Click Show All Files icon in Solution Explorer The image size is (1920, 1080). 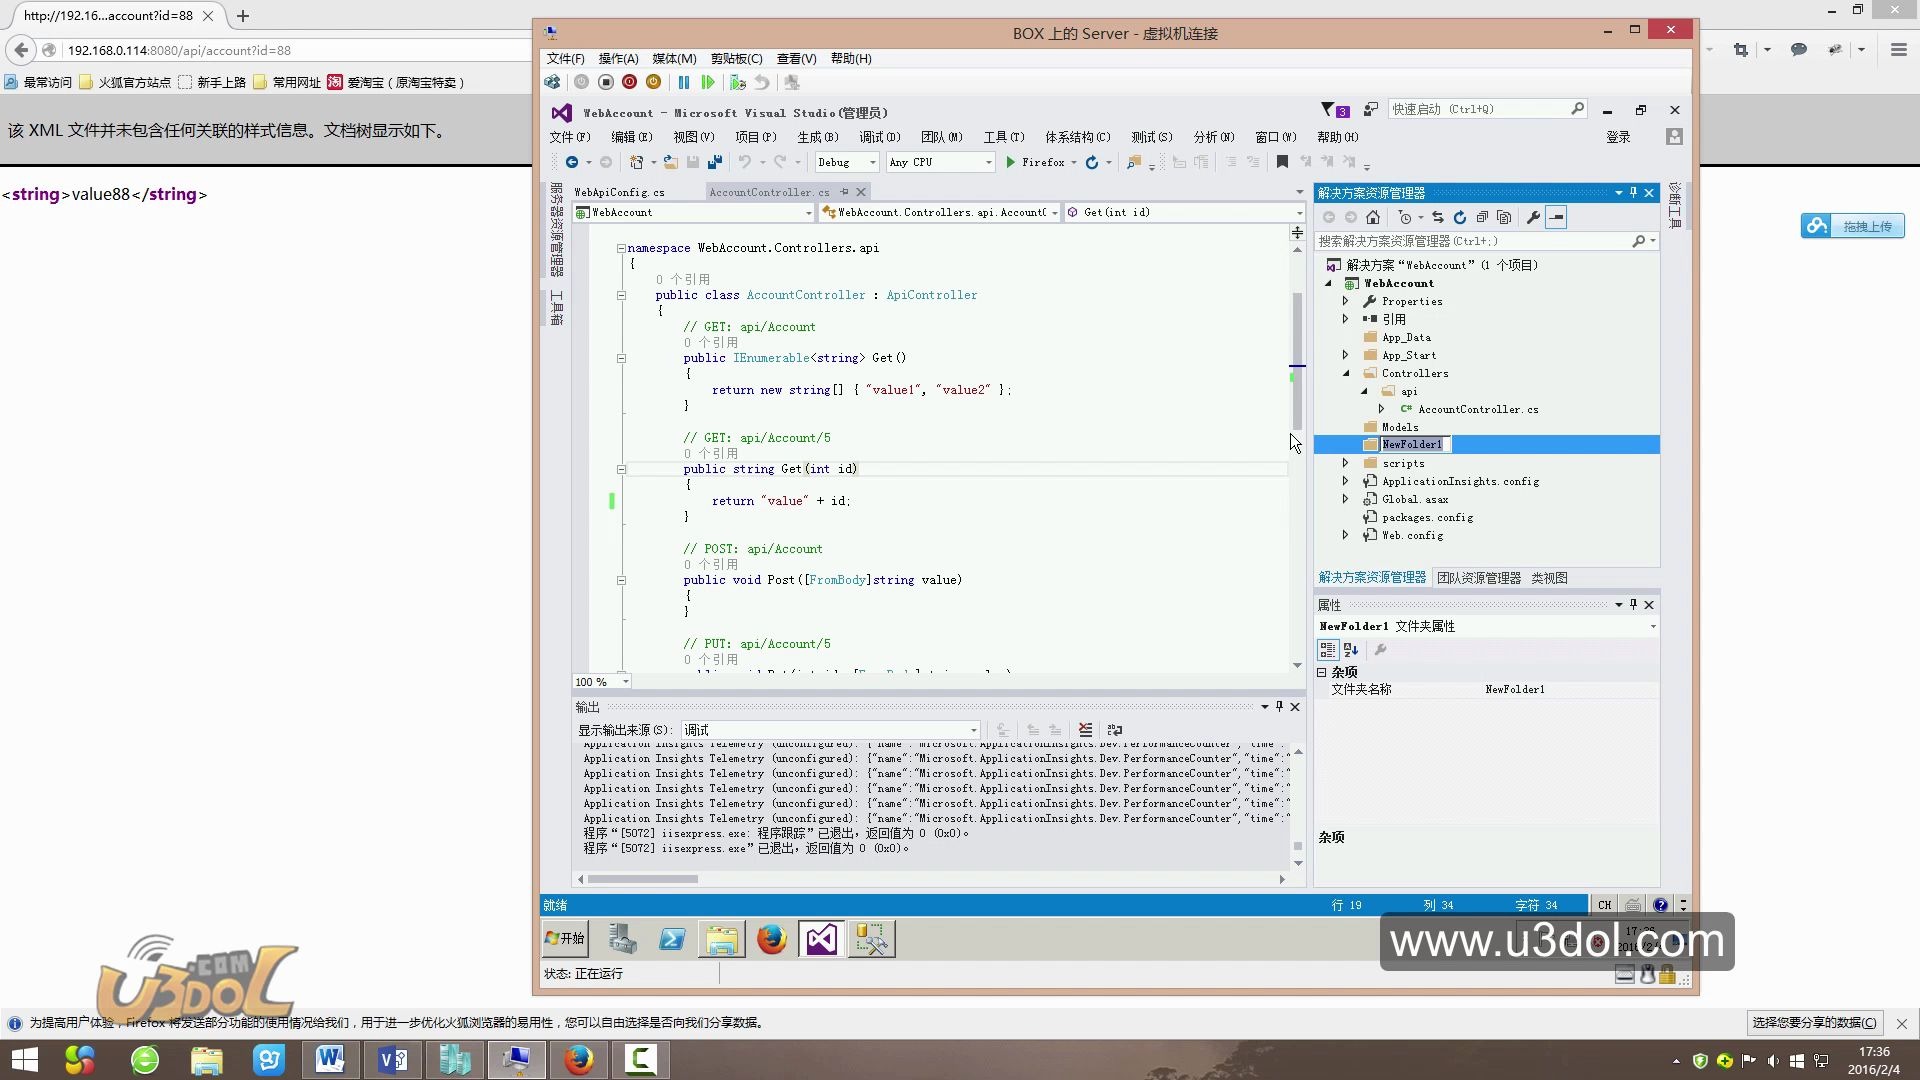pos(1504,218)
